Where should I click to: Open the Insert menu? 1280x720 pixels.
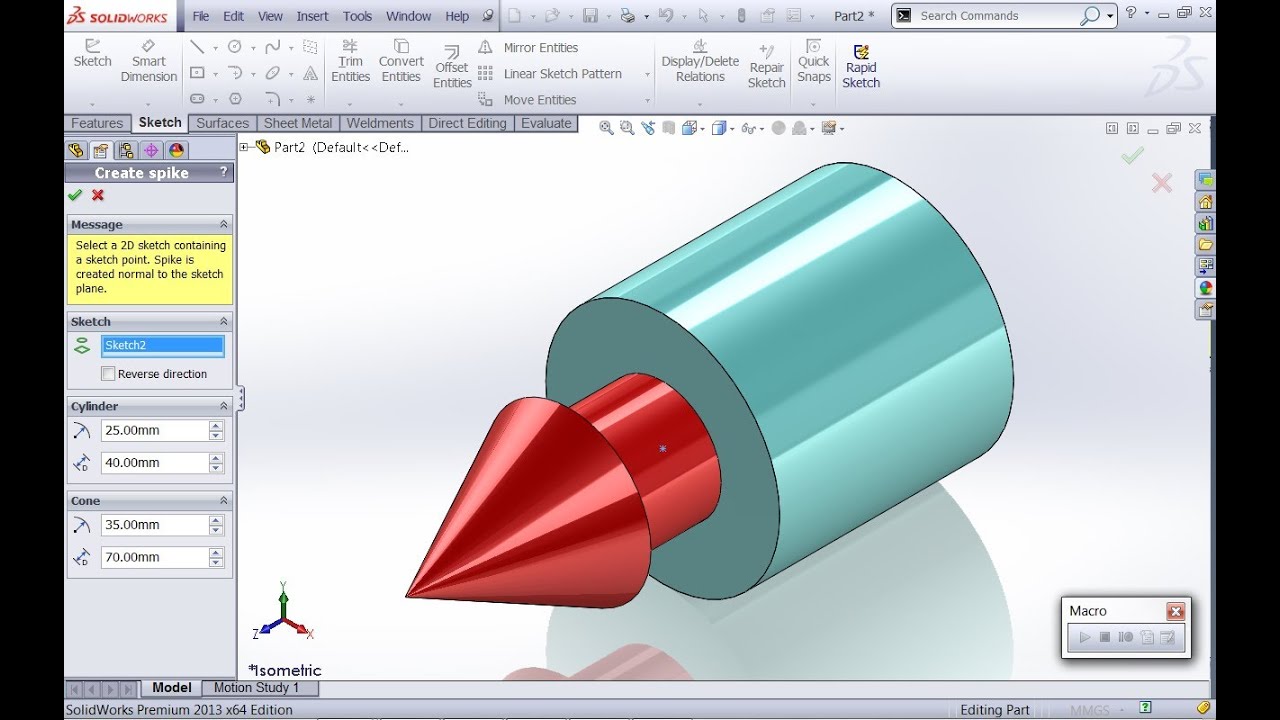tap(312, 16)
